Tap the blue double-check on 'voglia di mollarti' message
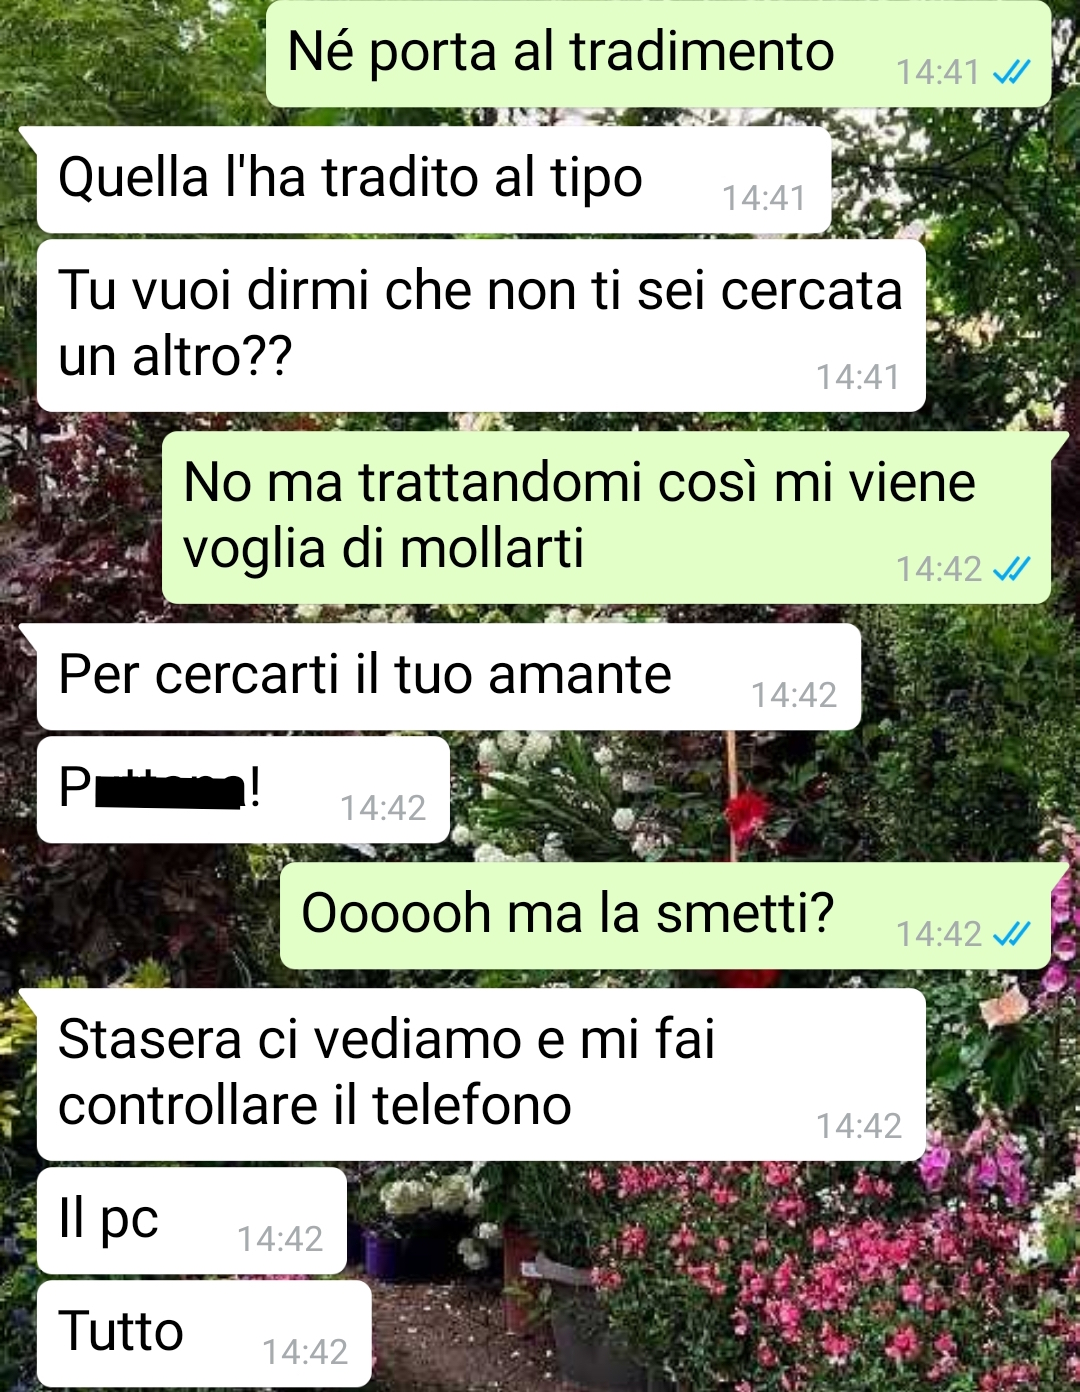Image resolution: width=1080 pixels, height=1392 pixels. [1011, 569]
